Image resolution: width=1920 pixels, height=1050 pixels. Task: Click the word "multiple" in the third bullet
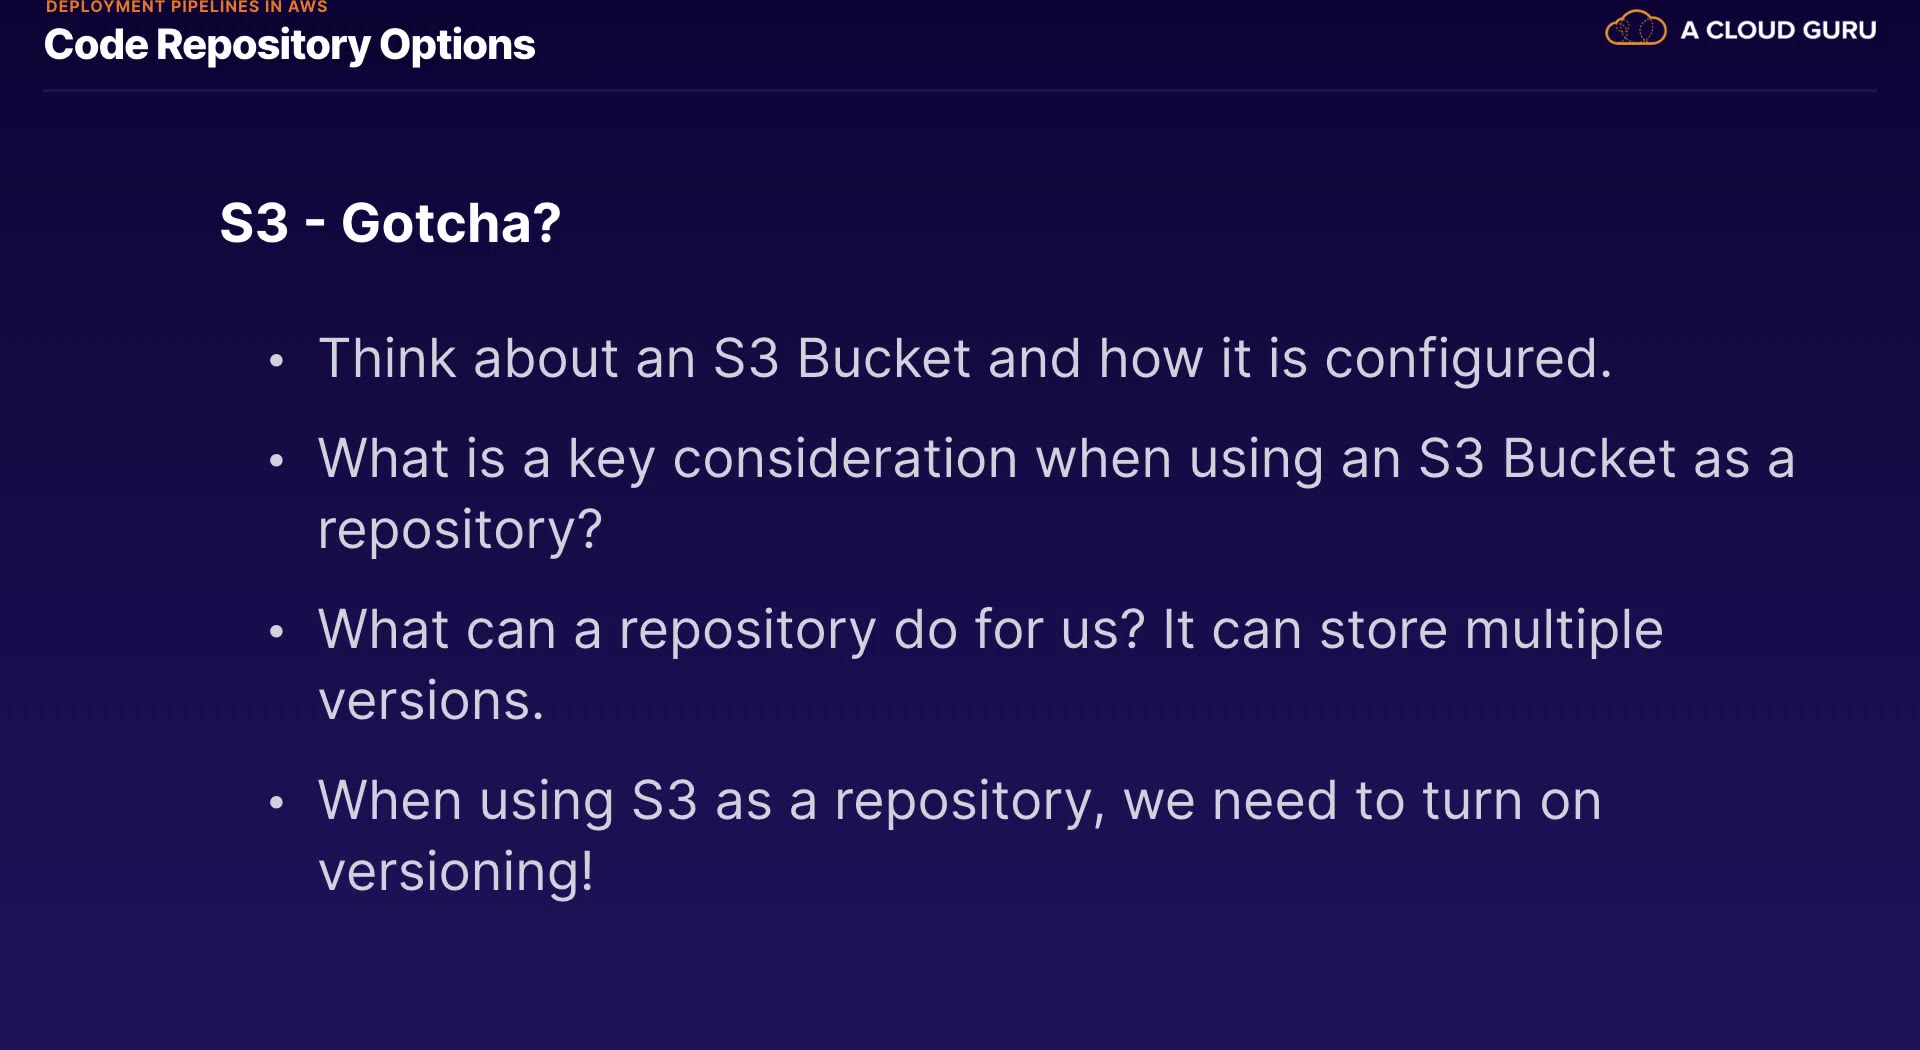click(x=1563, y=630)
